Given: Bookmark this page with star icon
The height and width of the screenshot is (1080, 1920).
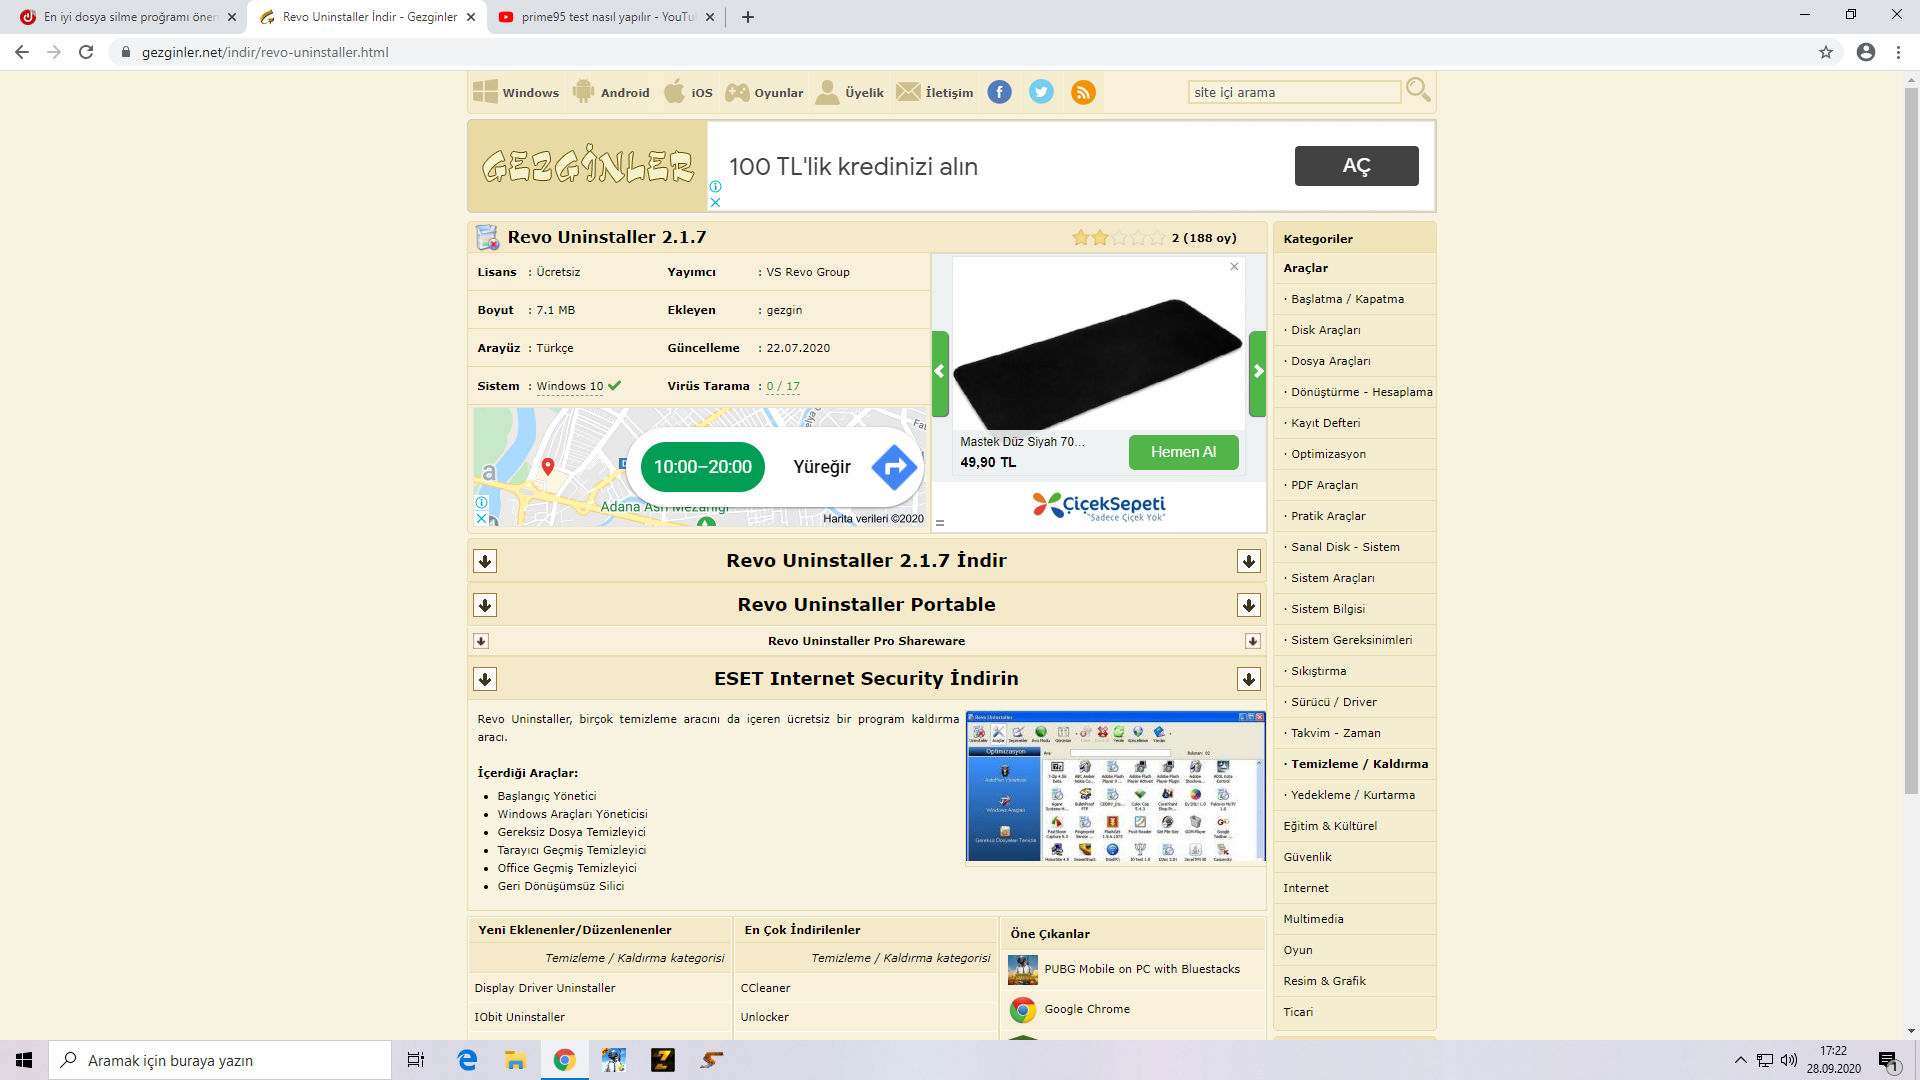Looking at the screenshot, I should (1826, 52).
